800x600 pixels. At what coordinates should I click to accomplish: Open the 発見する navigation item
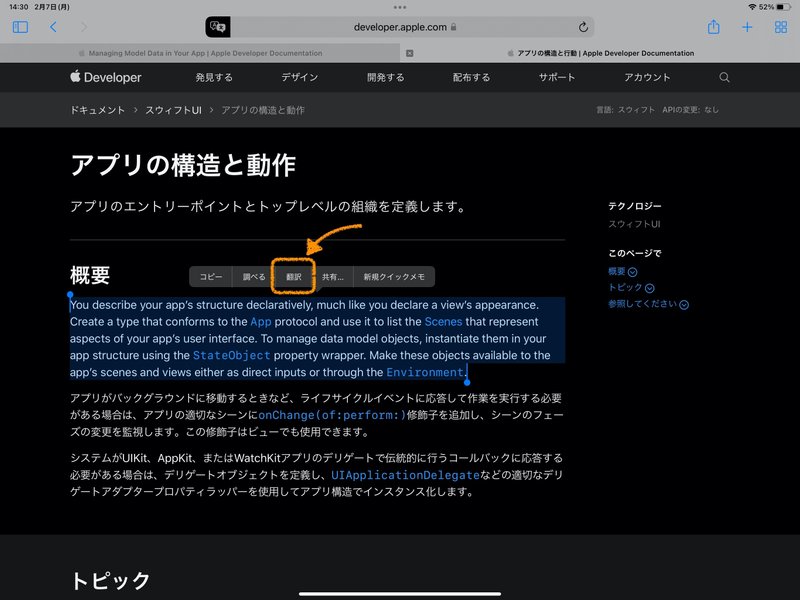pyautogui.click(x=214, y=78)
